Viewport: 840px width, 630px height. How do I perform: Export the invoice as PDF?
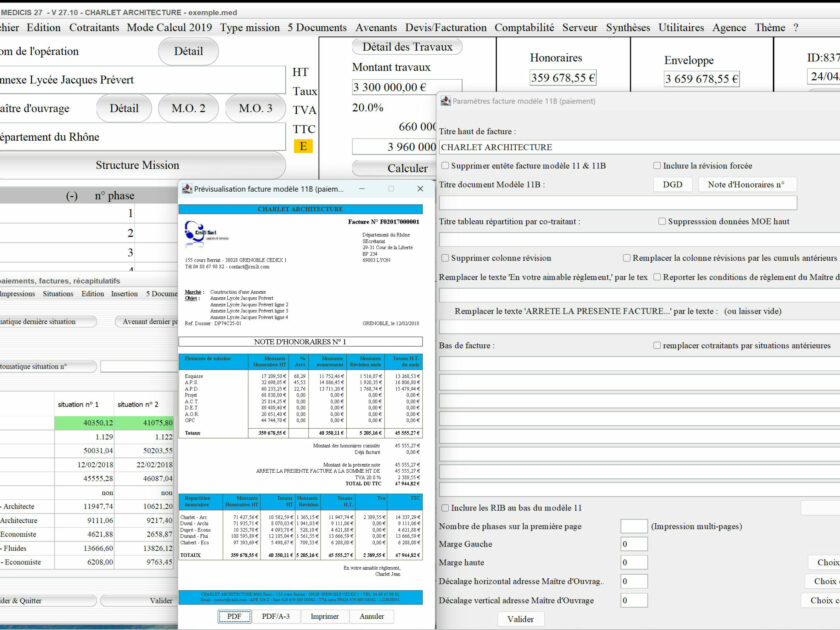234,617
